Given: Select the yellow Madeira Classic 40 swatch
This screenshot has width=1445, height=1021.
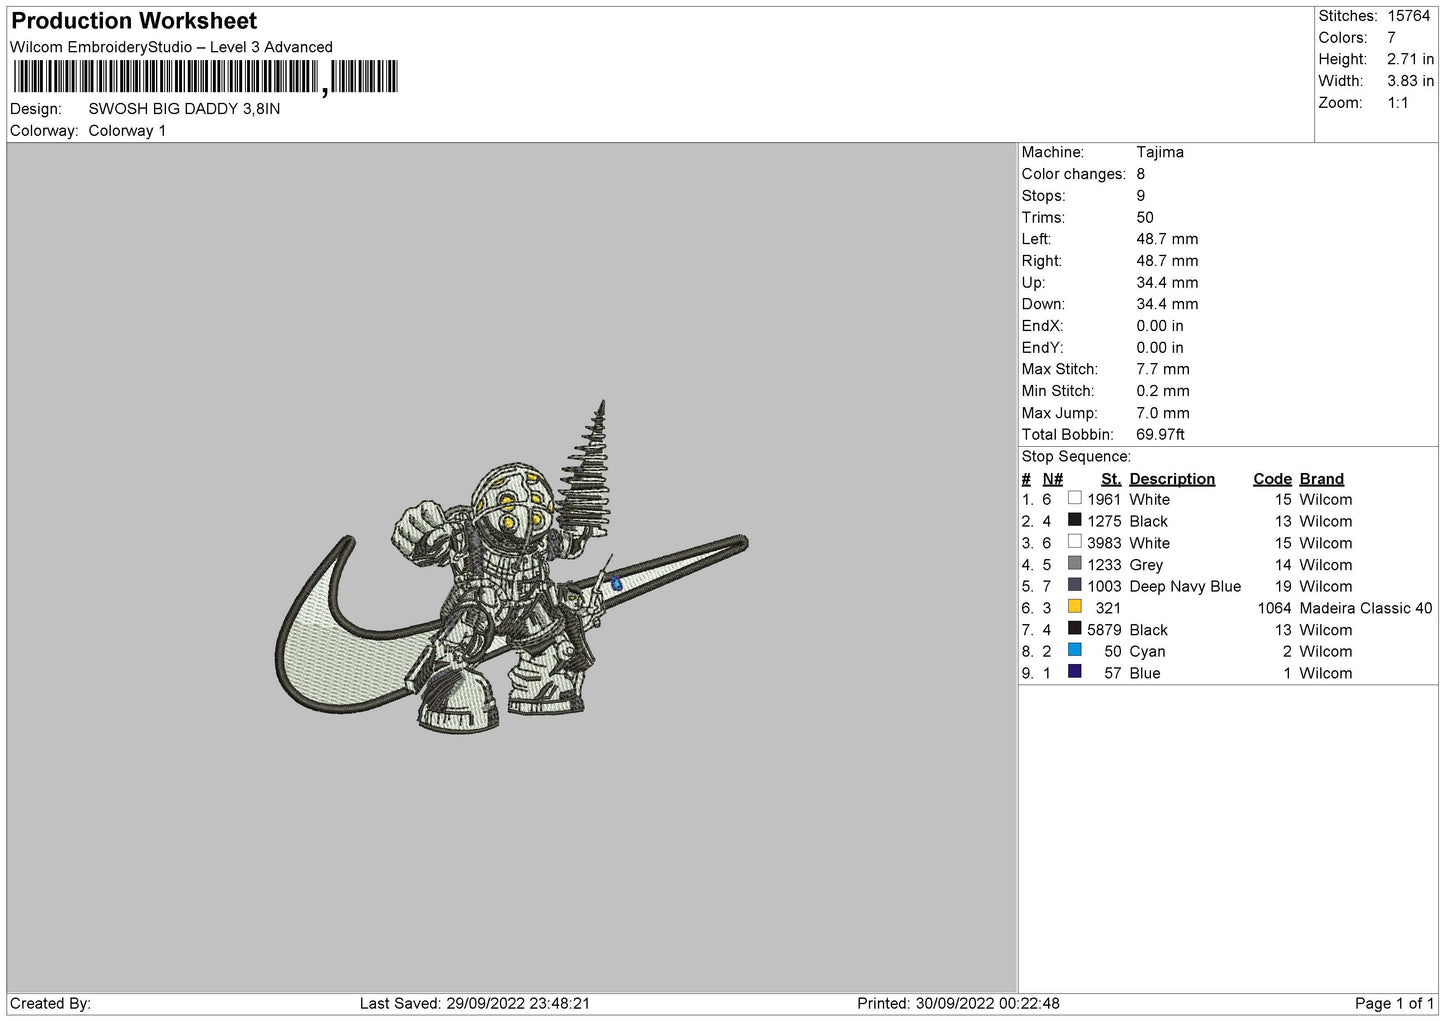Looking at the screenshot, I should (1074, 607).
